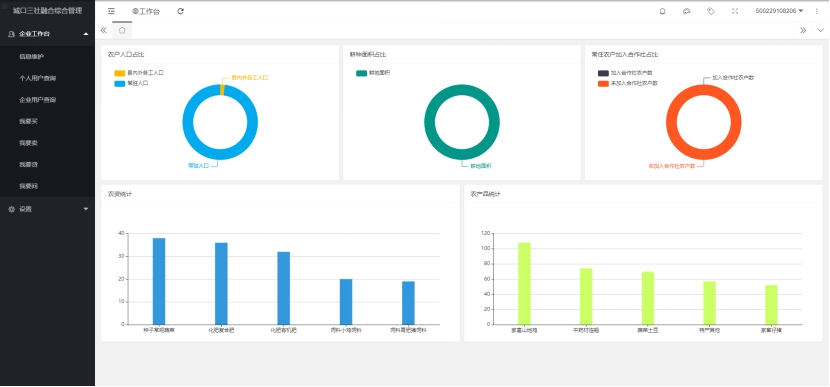Screen dimensions: 830x387
Task: Click the second blue bar valued 36
Action: 221,284
